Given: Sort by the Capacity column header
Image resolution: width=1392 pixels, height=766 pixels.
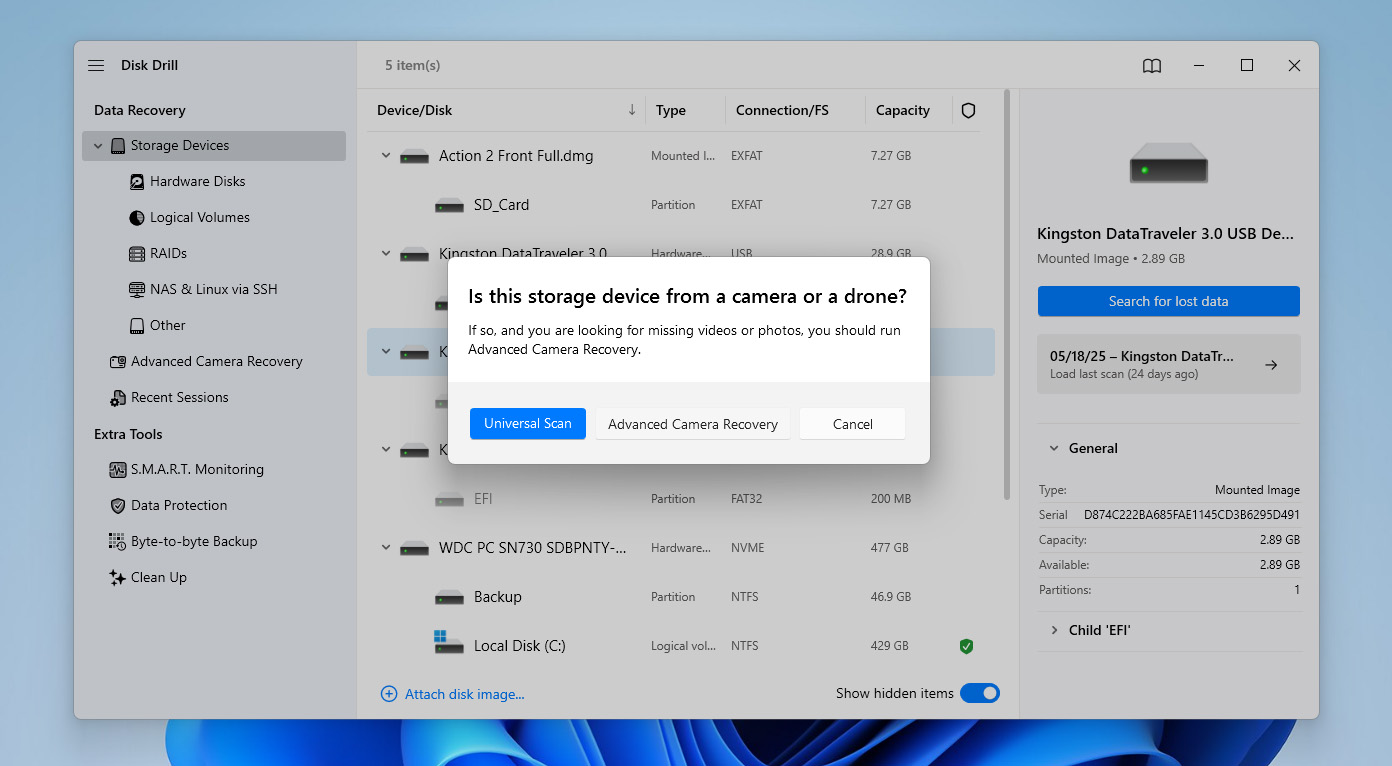Looking at the screenshot, I should click(x=903, y=110).
